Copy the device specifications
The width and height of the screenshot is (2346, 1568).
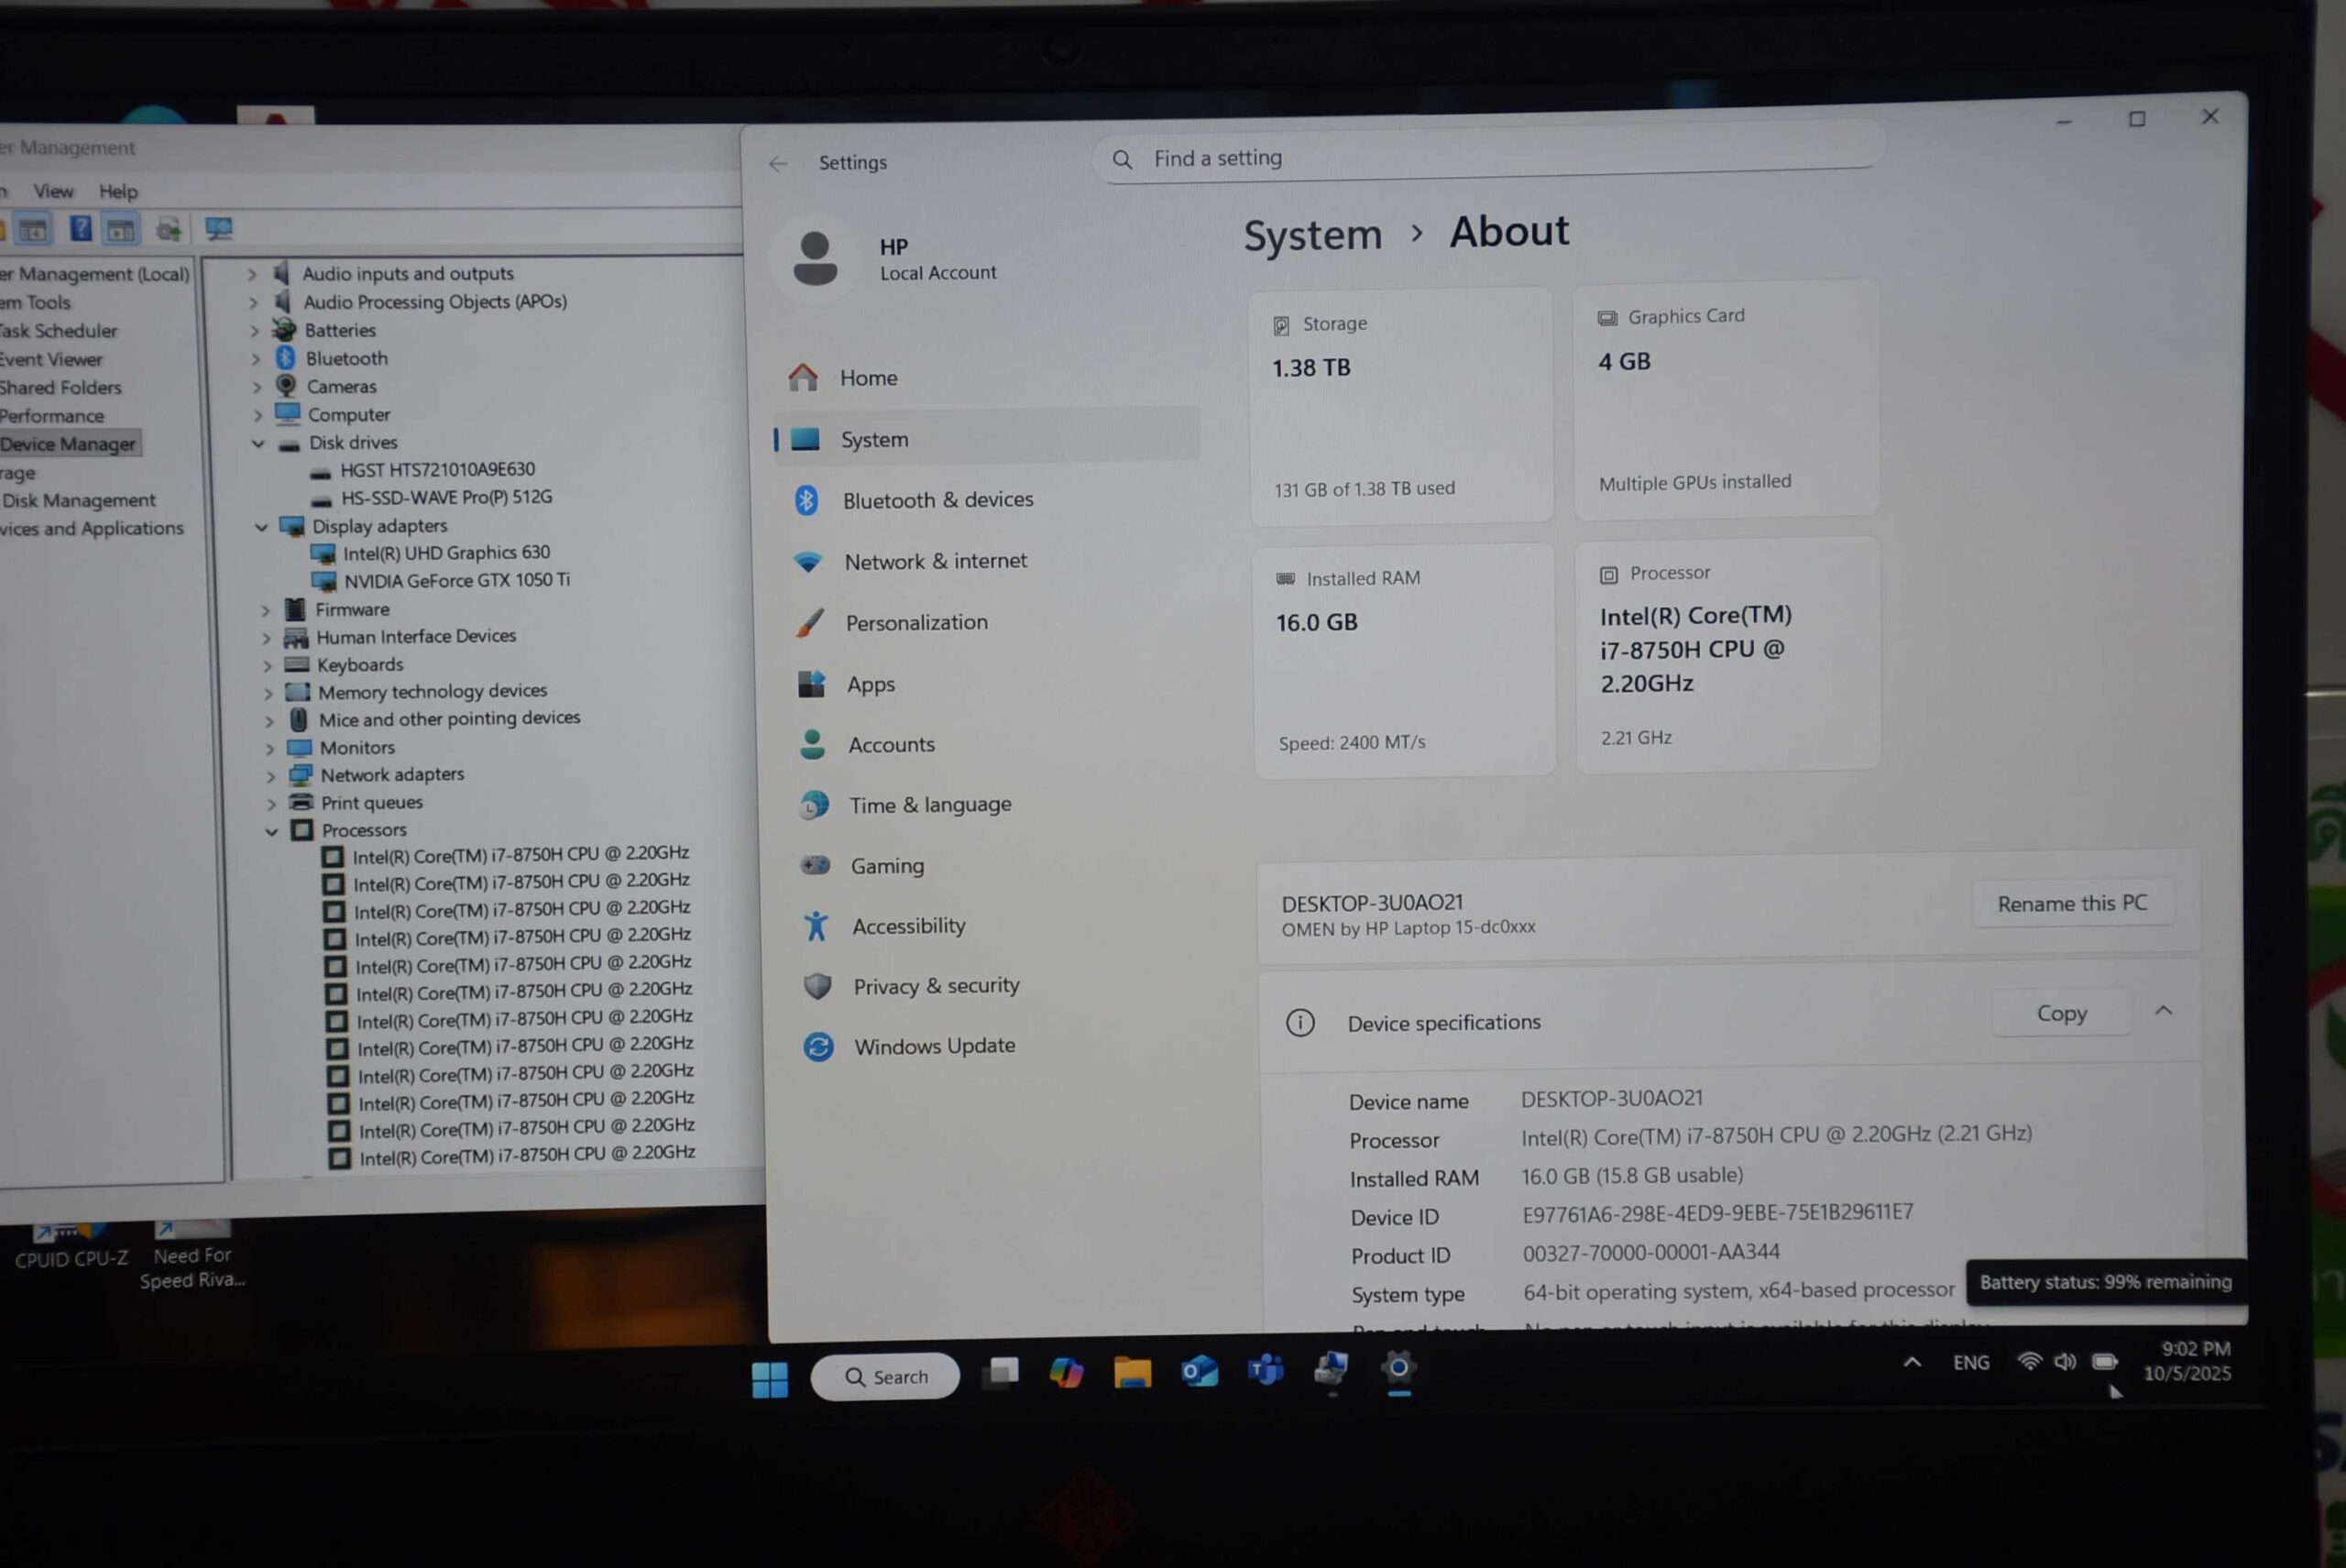2061,1014
